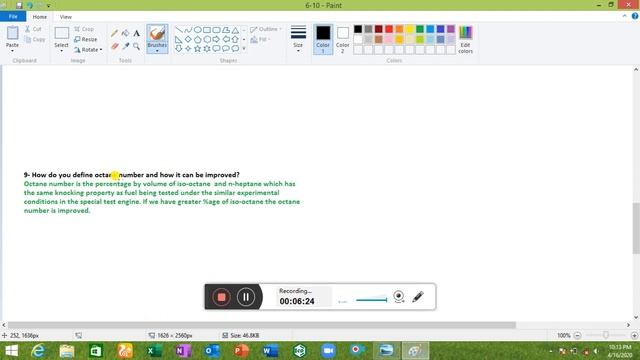Choose the Oval shape
Screen dimensions: 640x360
pyautogui.click(x=198, y=30)
